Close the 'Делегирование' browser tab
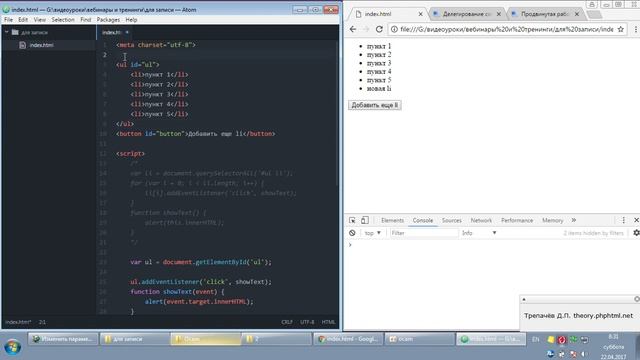This screenshot has height=360, width=640. click(x=498, y=14)
